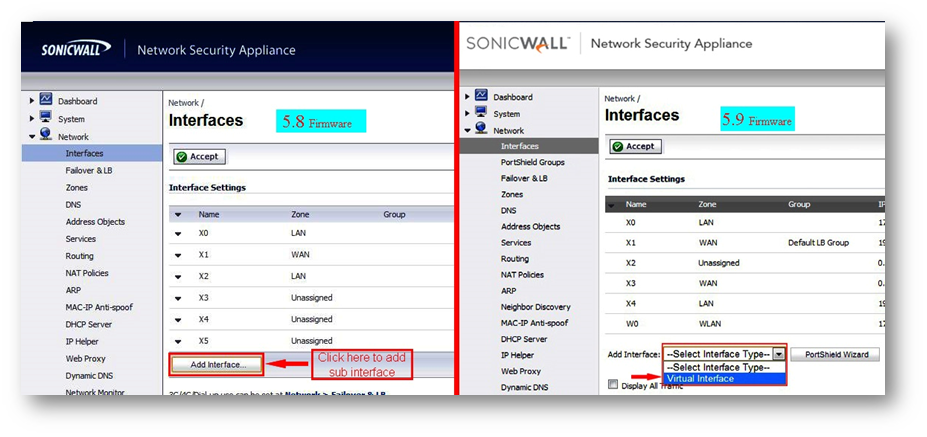Open Routing in the 5.8 sidebar
Screen dimensions: 927x437
pyautogui.click(x=79, y=256)
